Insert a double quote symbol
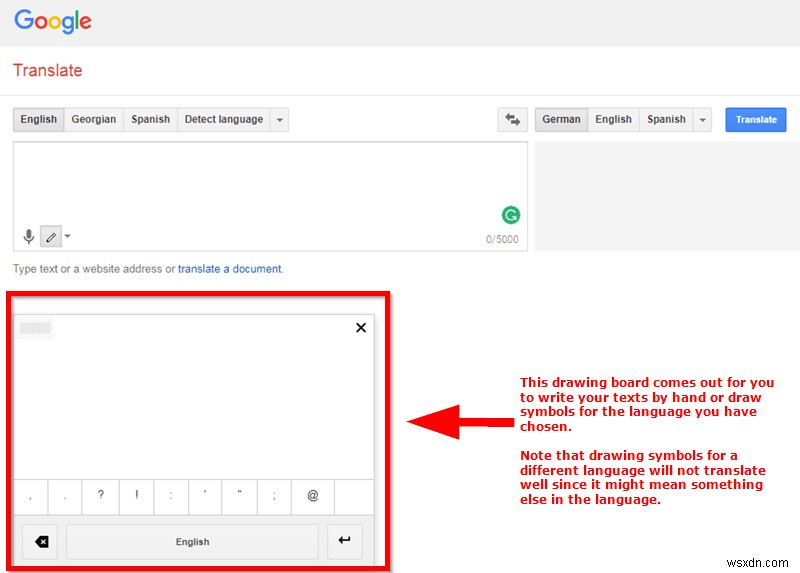800x573 pixels. point(239,496)
